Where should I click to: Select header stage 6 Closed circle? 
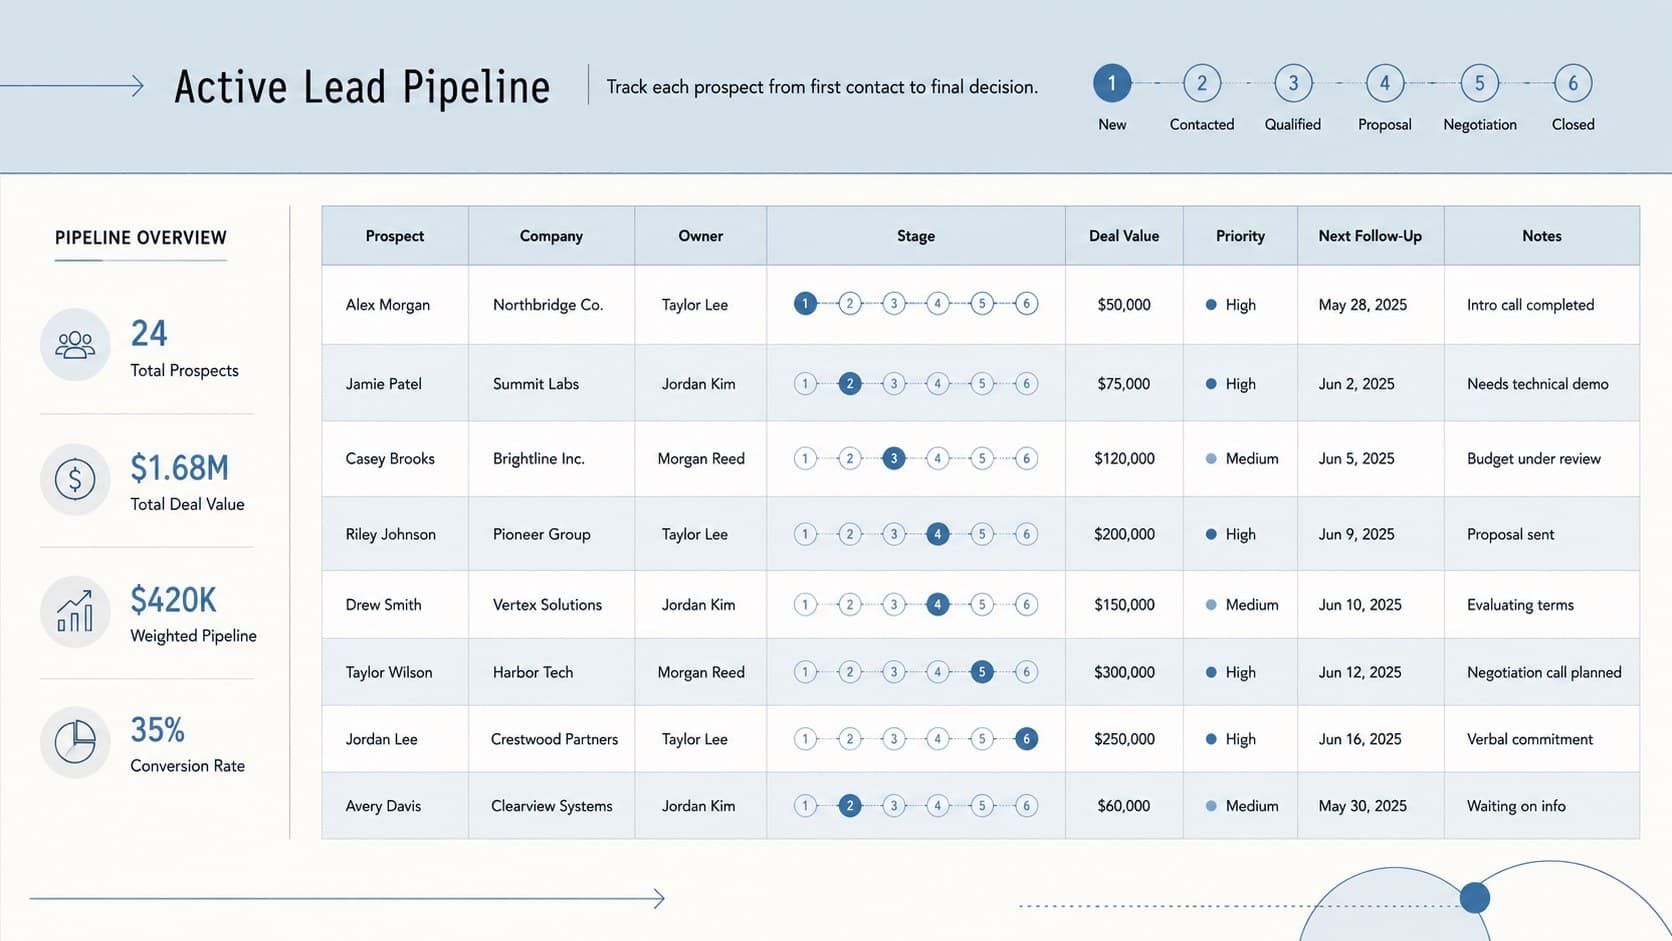coord(1573,83)
